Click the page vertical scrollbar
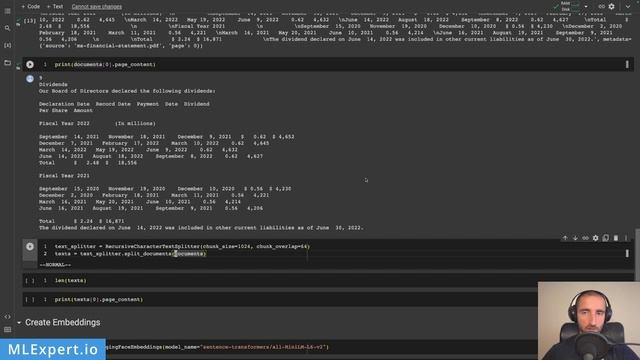The image size is (640, 360). [x=637, y=254]
